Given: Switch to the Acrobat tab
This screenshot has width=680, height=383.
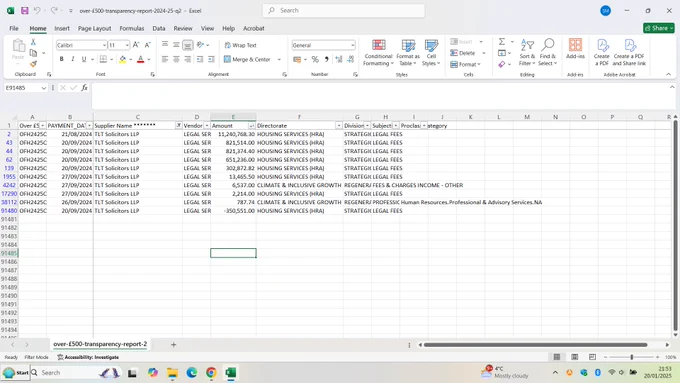Looking at the screenshot, I should [254, 28].
